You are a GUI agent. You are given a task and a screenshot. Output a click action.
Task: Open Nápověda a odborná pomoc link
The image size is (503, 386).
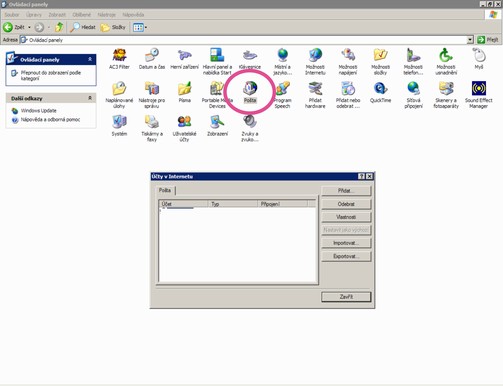[x=50, y=119]
